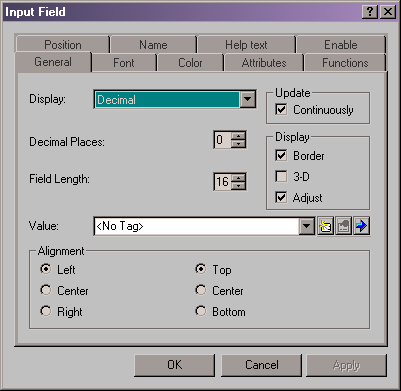Decrease Field Length with down arrow

[238, 186]
